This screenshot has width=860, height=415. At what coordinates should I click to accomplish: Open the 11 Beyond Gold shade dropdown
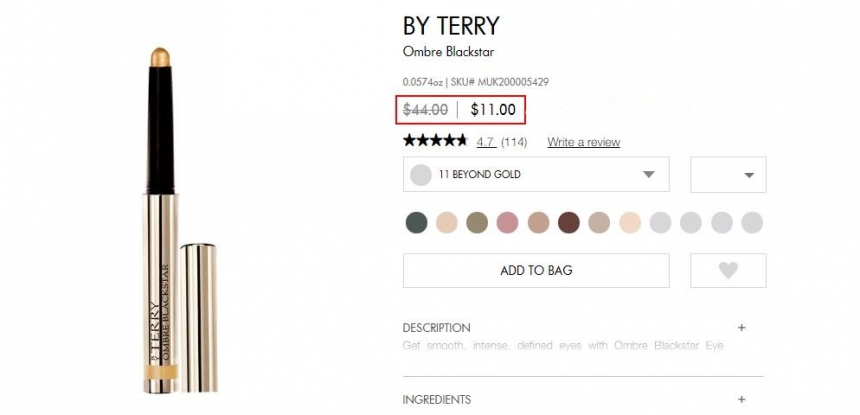click(535, 174)
